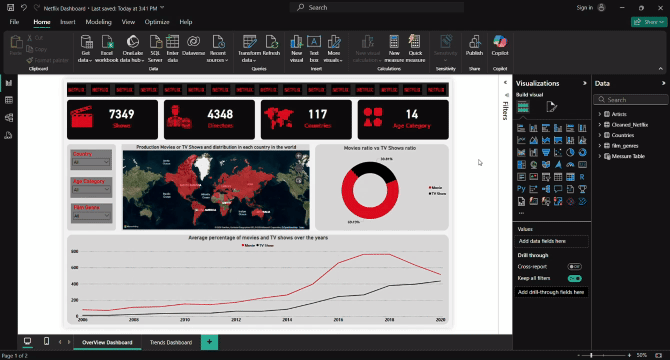Viewport: 670px width, 360px height.
Task: Refresh the dataset from the ribbon
Action: (x=271, y=45)
